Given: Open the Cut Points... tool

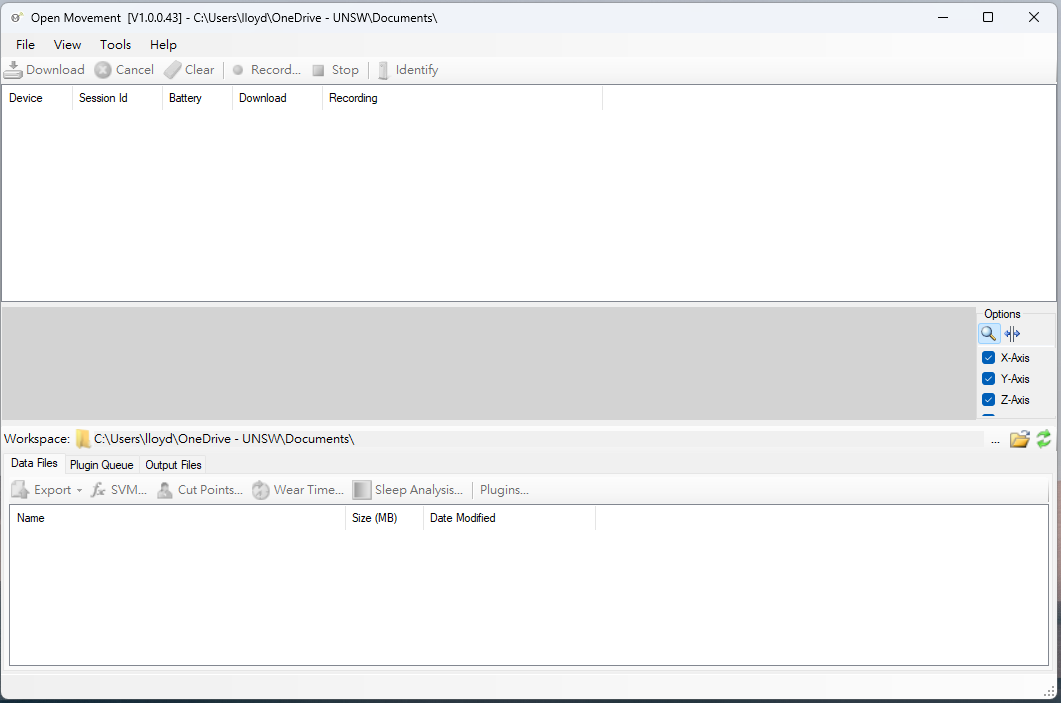Looking at the screenshot, I should tap(200, 490).
